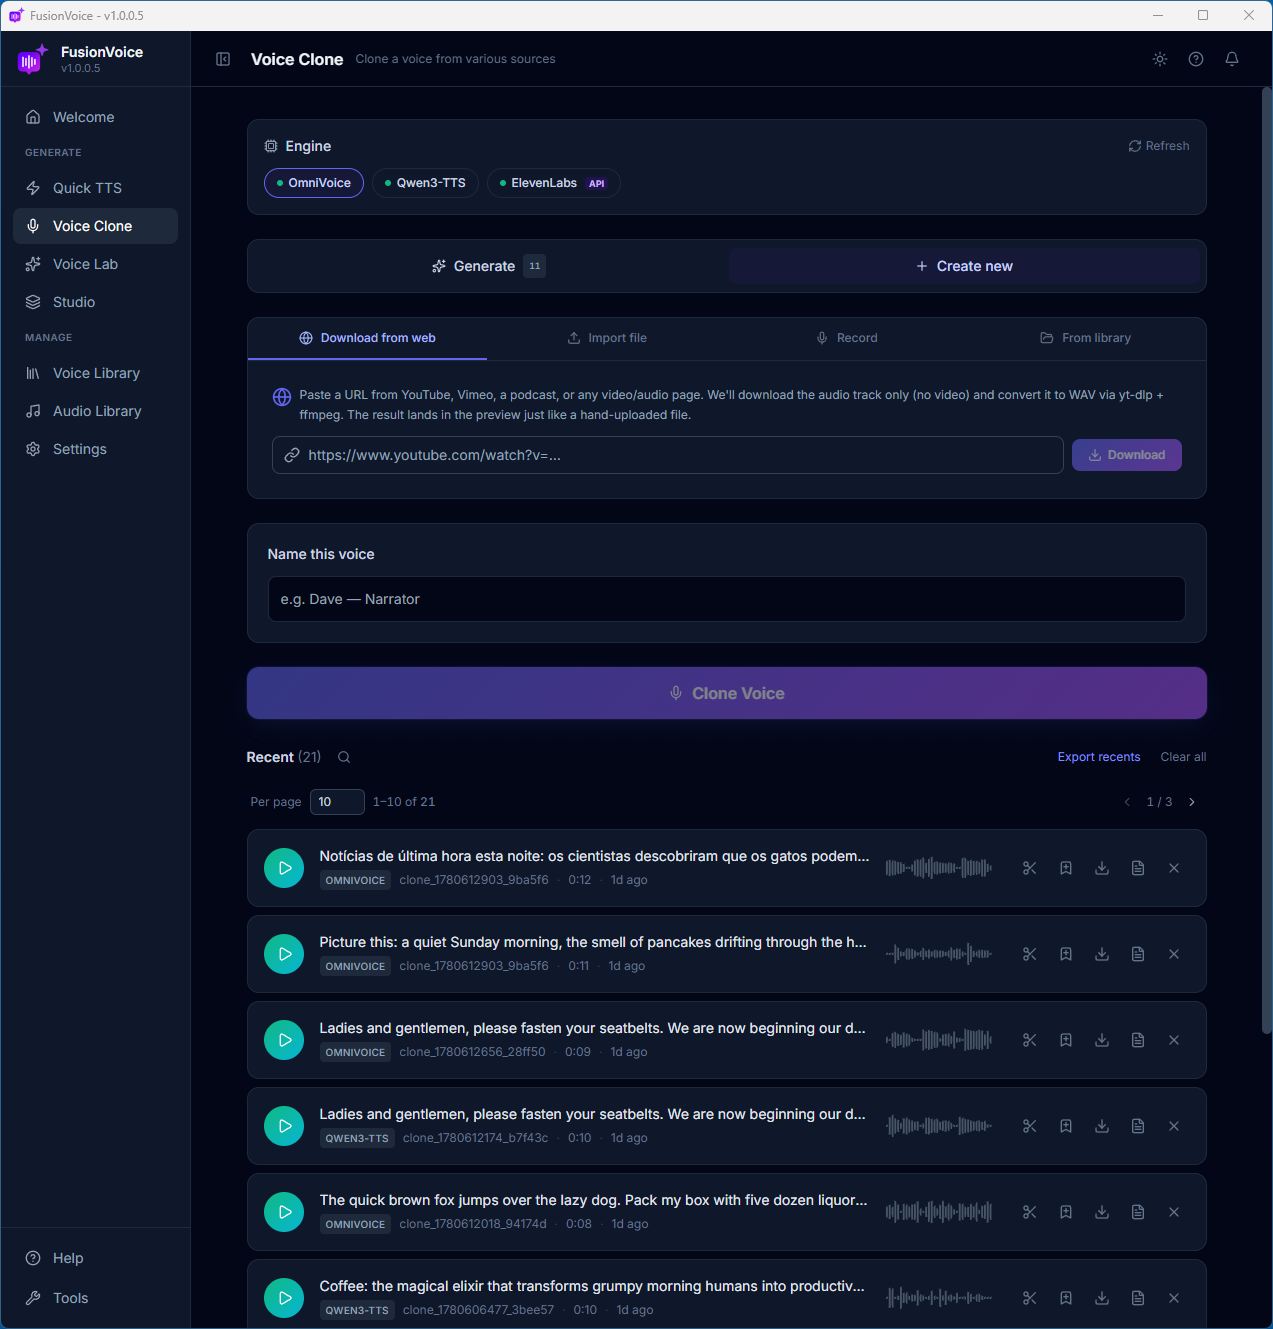Remove the Qwen3-TTS Ladies and gentlemen clip
The width and height of the screenshot is (1273, 1329).
point(1174,1126)
